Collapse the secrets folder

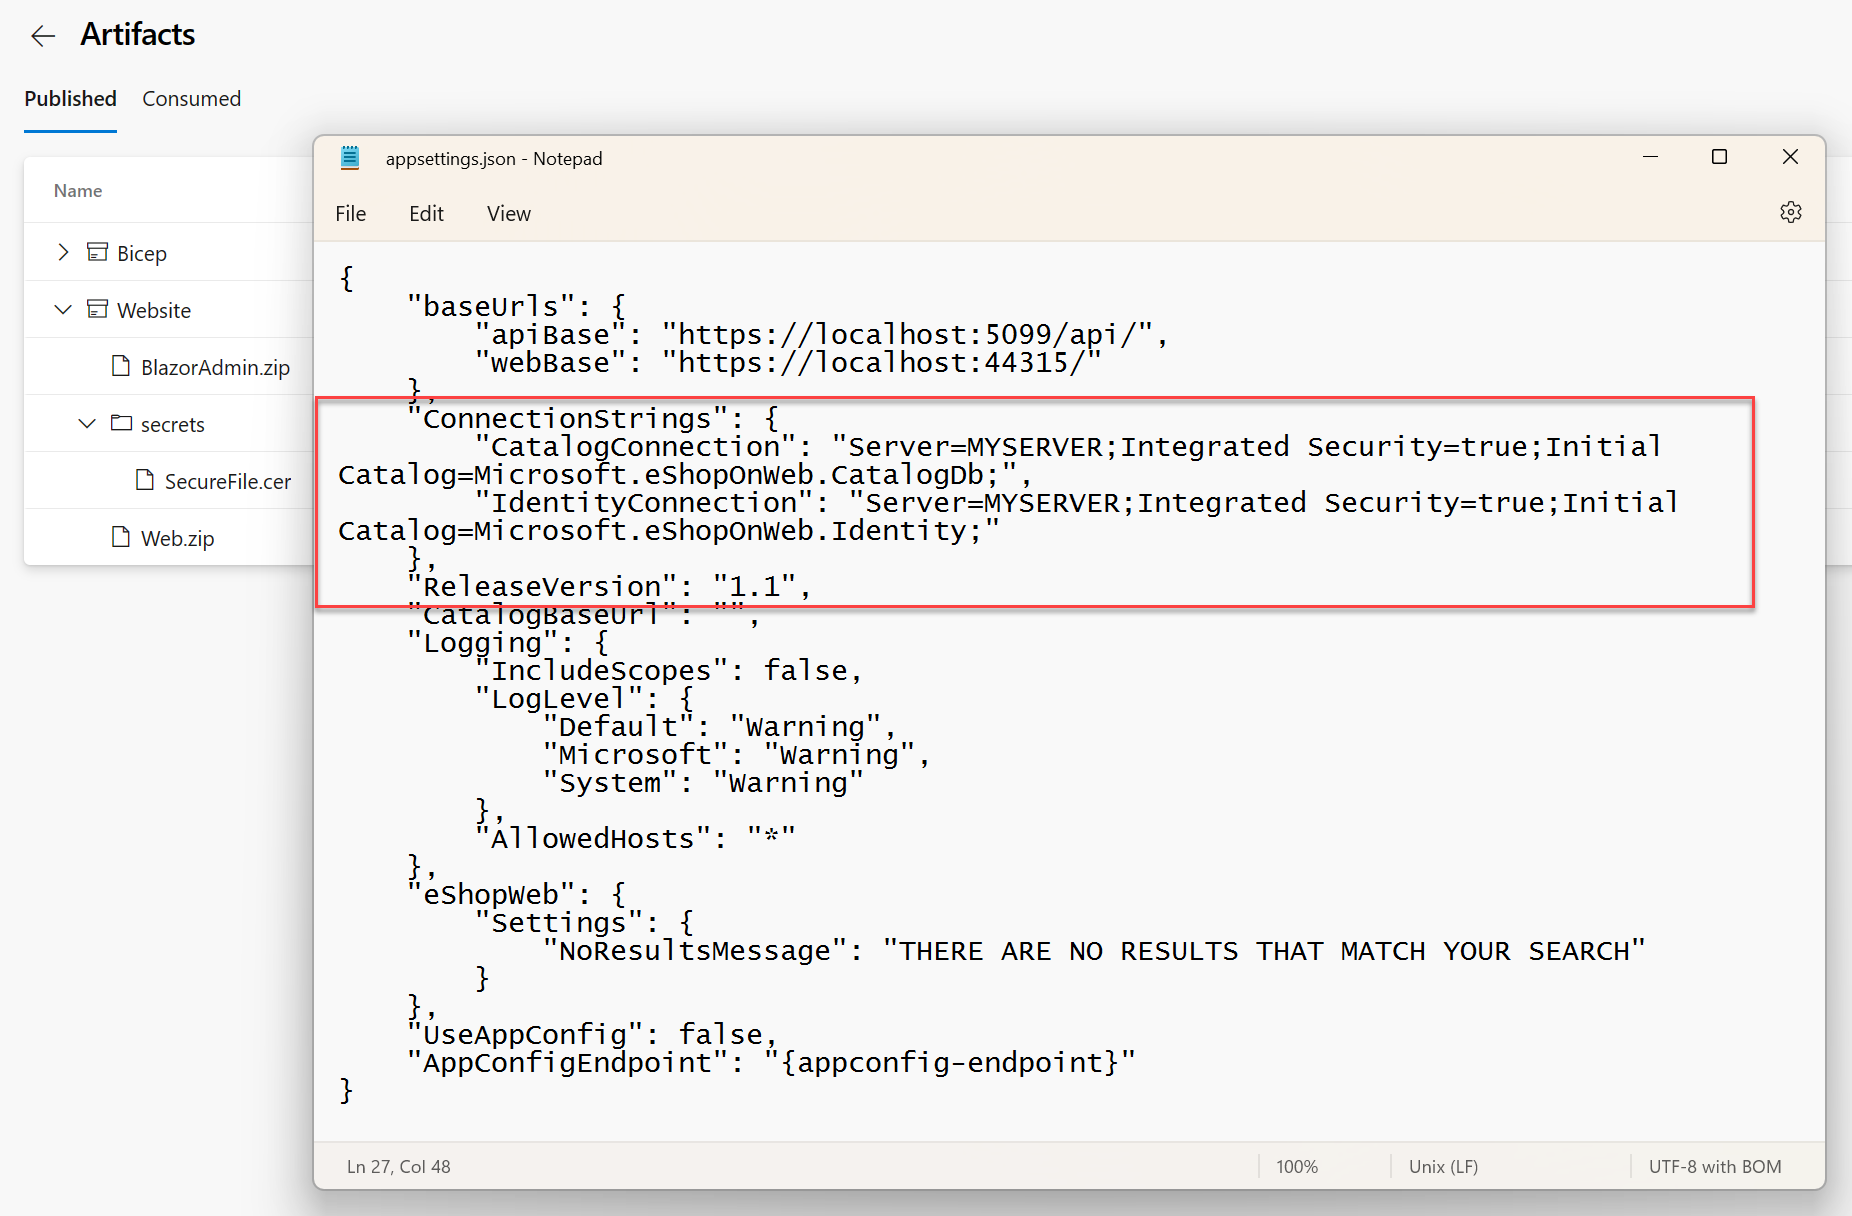87,423
